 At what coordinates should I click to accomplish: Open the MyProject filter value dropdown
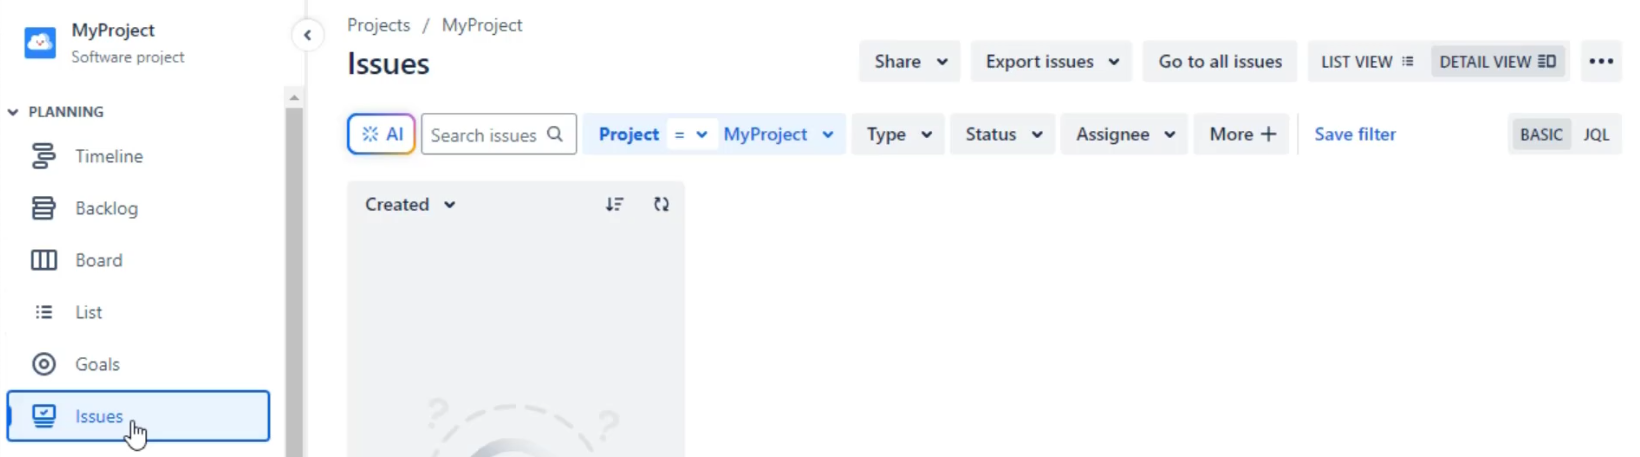(x=778, y=134)
